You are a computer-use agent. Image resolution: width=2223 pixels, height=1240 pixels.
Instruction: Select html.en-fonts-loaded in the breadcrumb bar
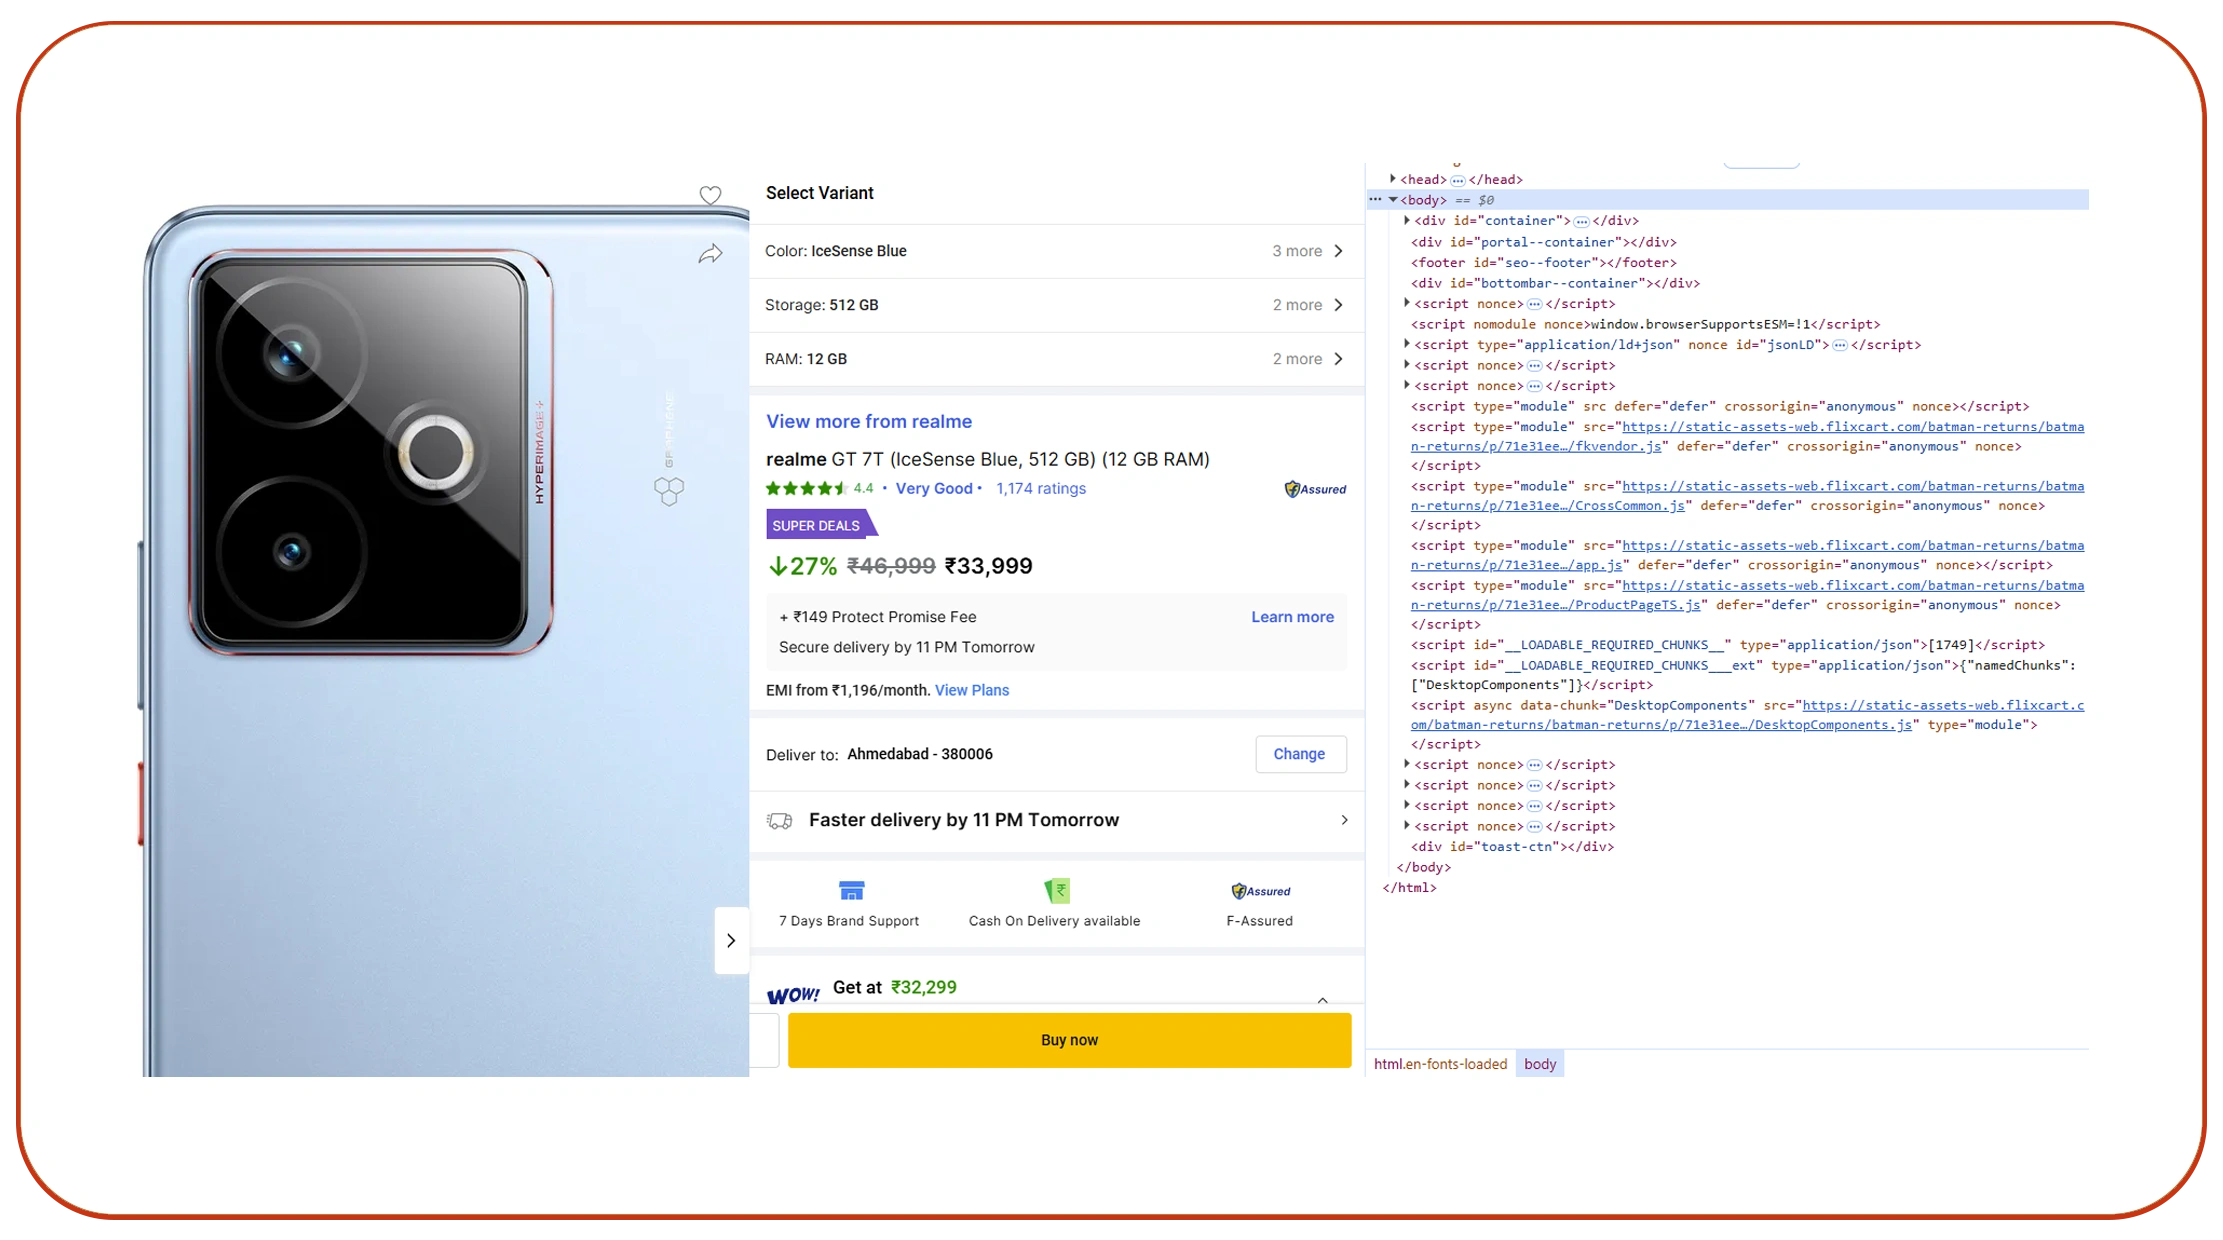pyautogui.click(x=1440, y=1064)
